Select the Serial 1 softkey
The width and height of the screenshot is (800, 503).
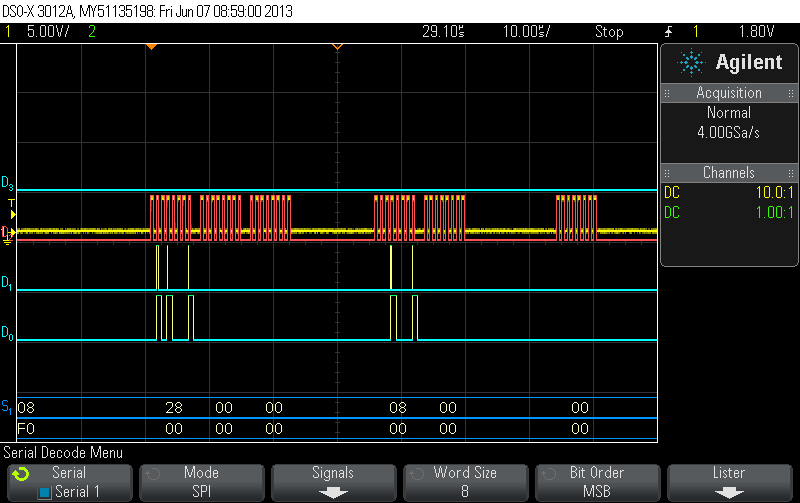tap(70, 483)
